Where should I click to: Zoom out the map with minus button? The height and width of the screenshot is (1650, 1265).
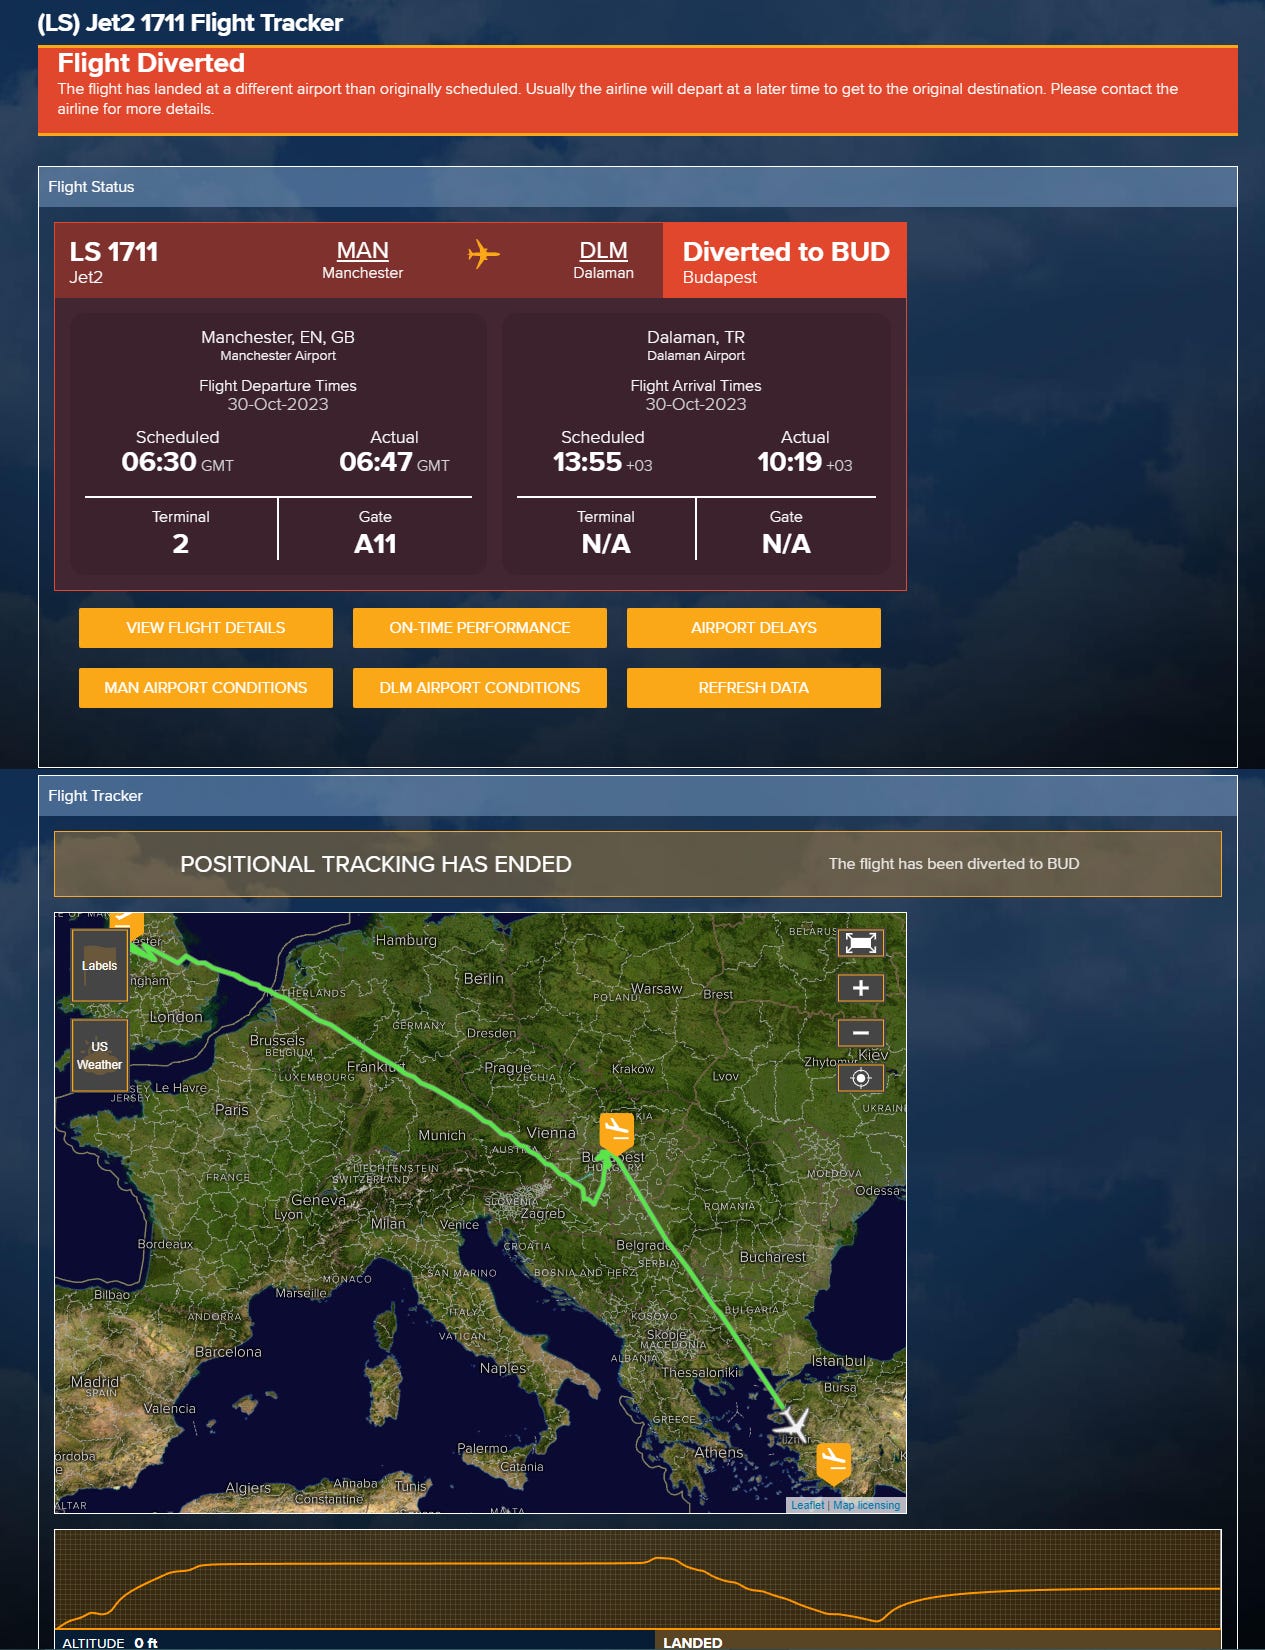pos(860,1033)
